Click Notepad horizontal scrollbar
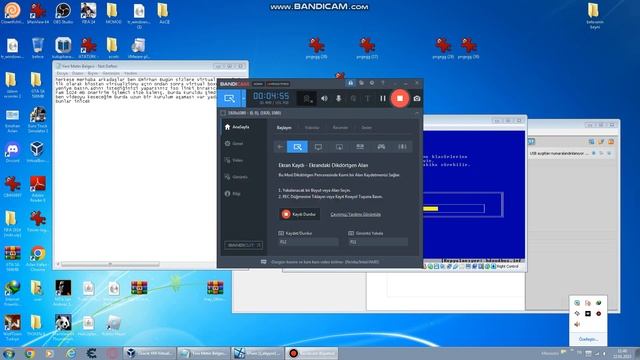 [110, 264]
